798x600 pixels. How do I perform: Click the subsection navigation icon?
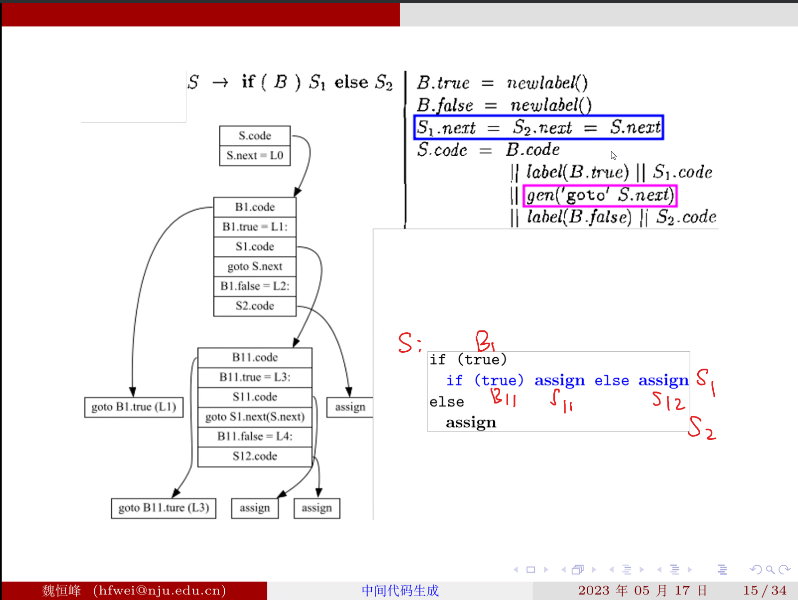tap(626, 569)
